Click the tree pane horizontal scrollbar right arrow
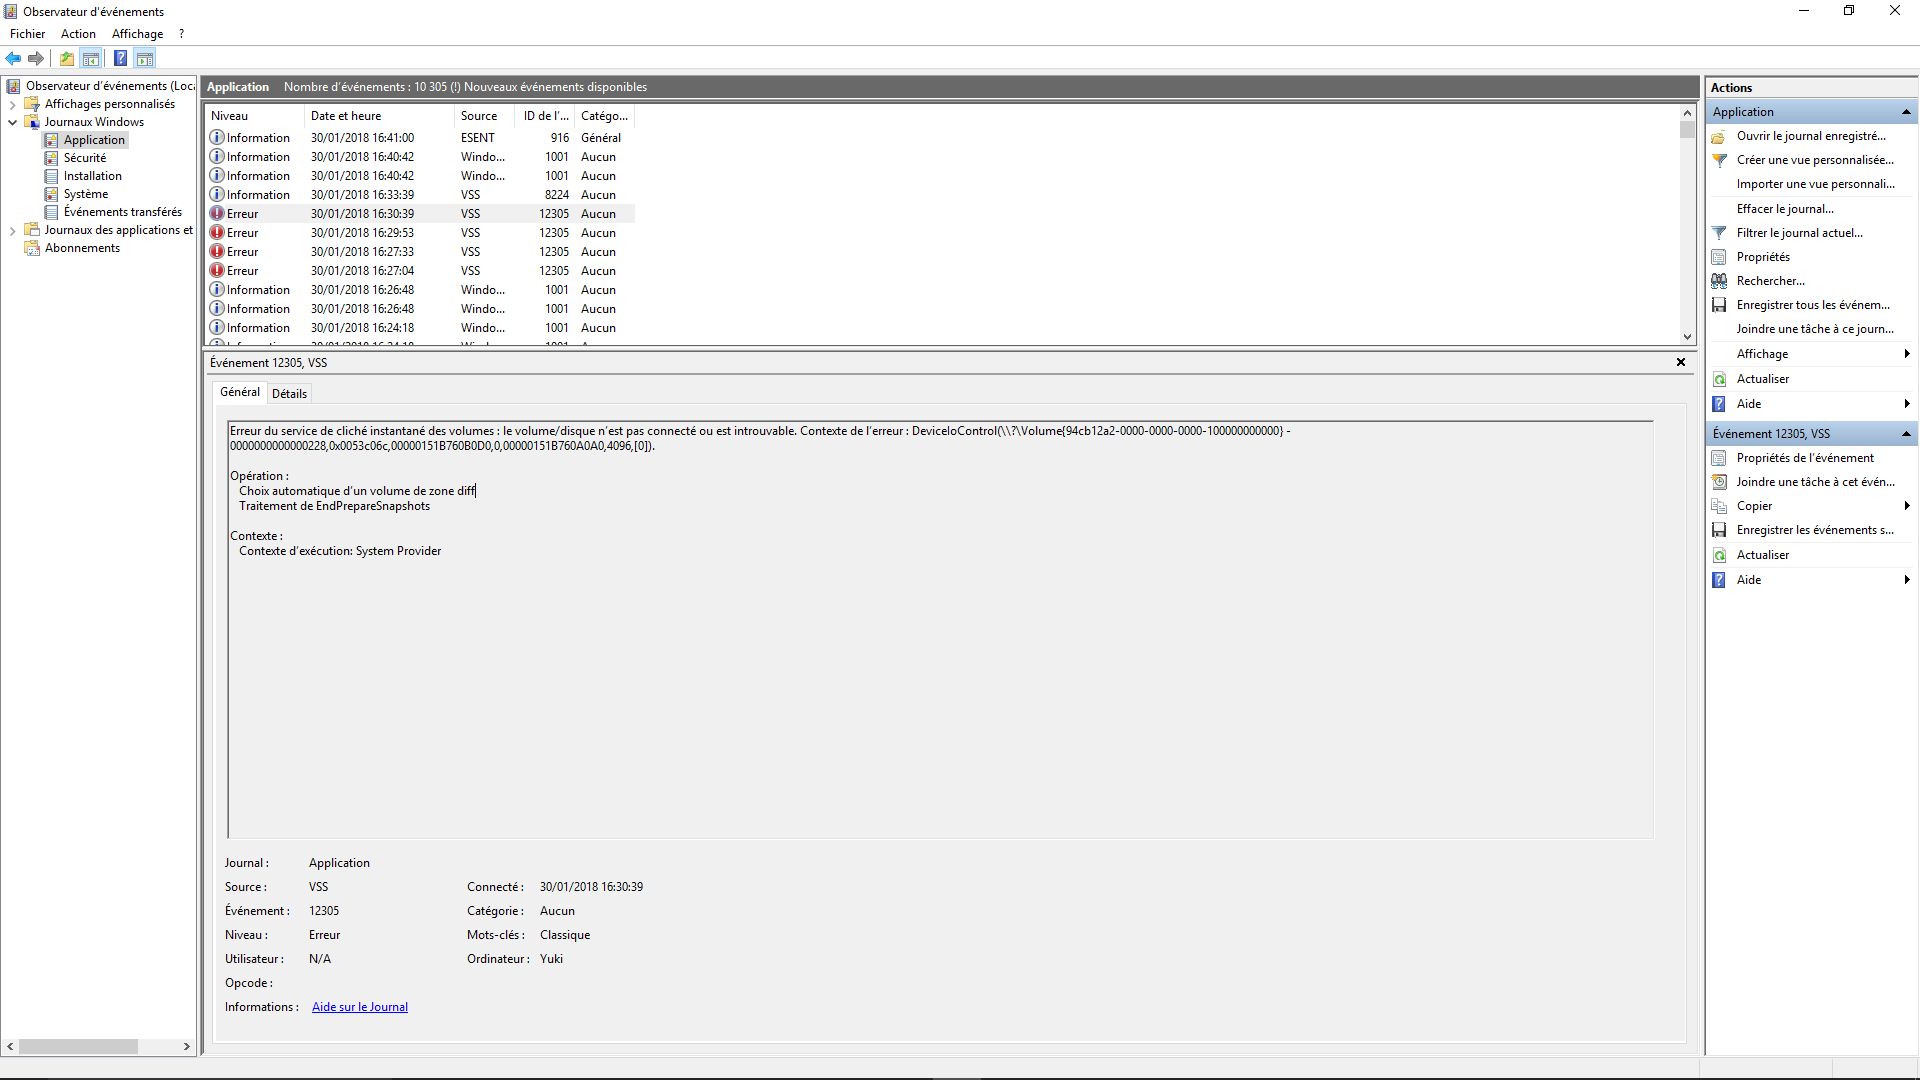The height and width of the screenshot is (1080, 1920). 186,1047
